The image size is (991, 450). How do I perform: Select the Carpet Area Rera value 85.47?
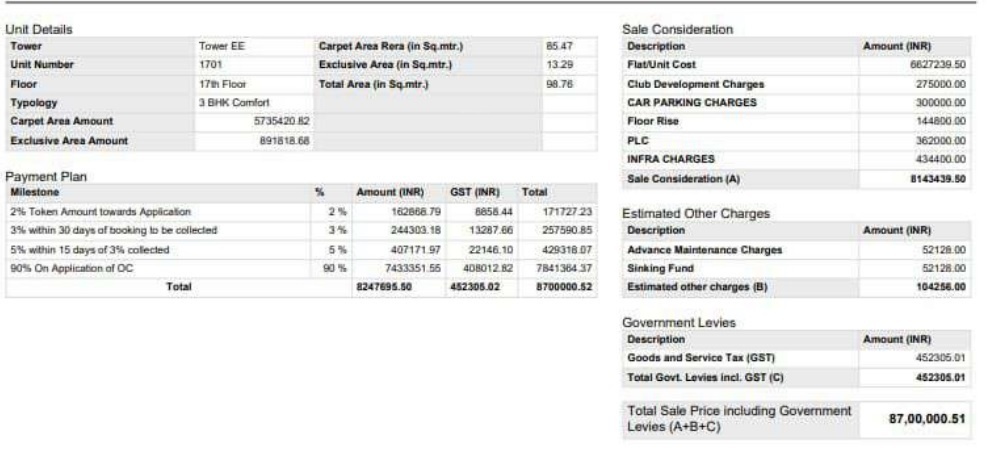click(x=559, y=46)
